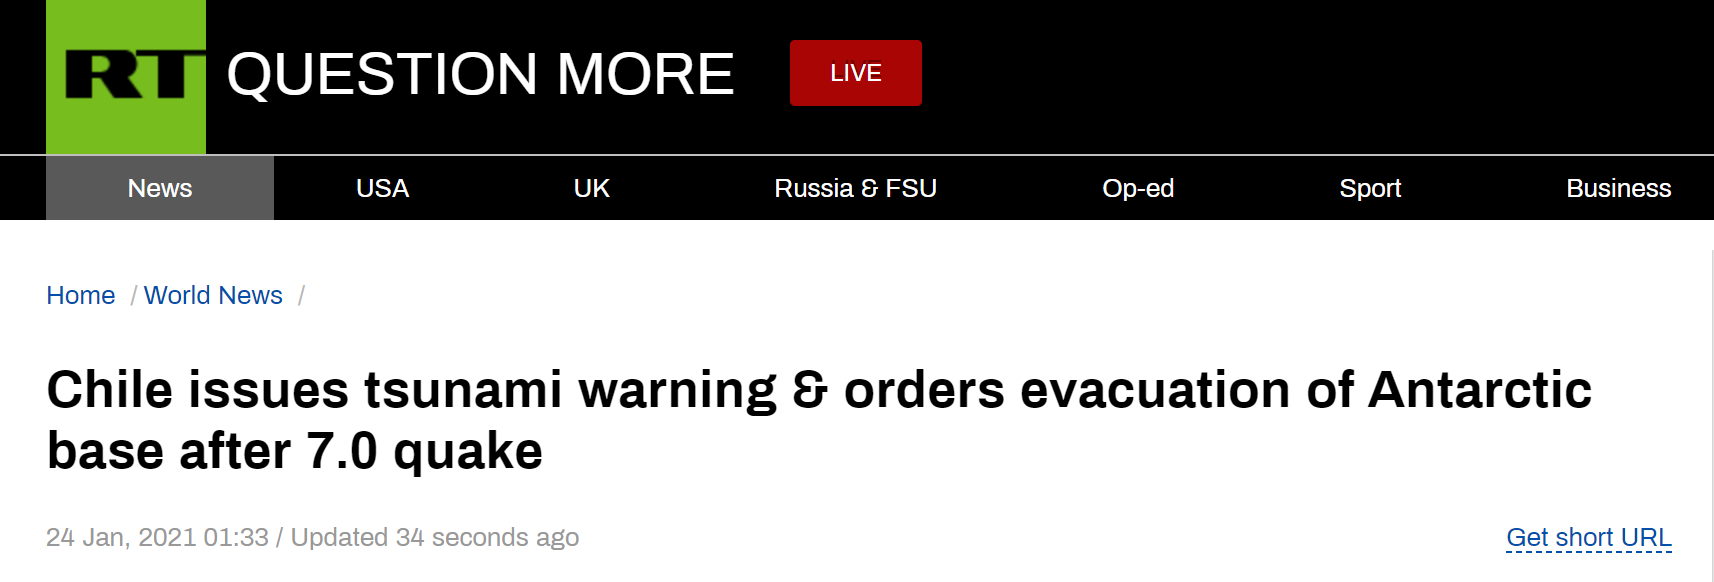Click the QUESTION MORE slogan

click(x=480, y=74)
